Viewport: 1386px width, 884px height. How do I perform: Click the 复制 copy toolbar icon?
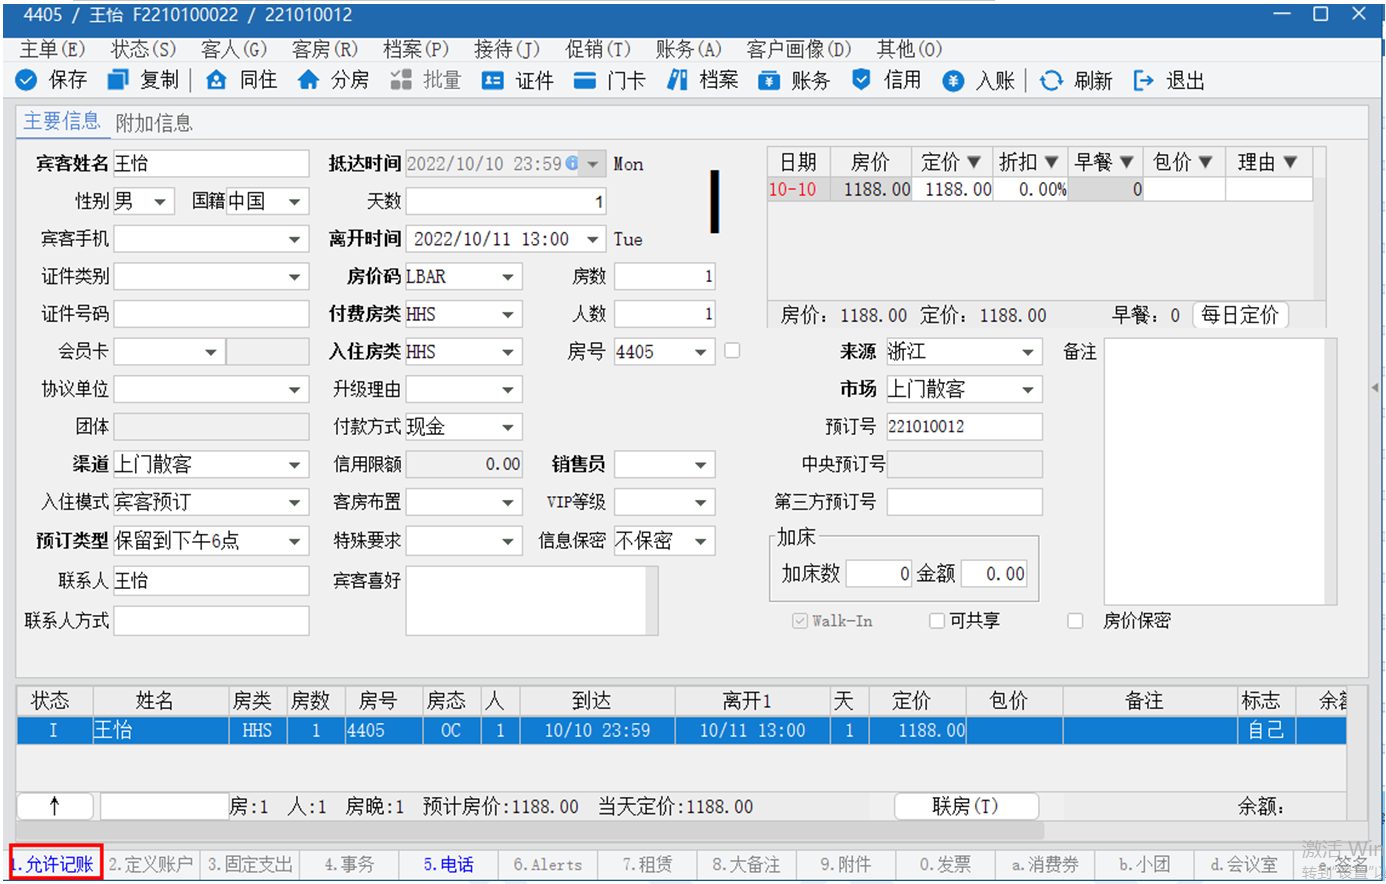tap(119, 80)
